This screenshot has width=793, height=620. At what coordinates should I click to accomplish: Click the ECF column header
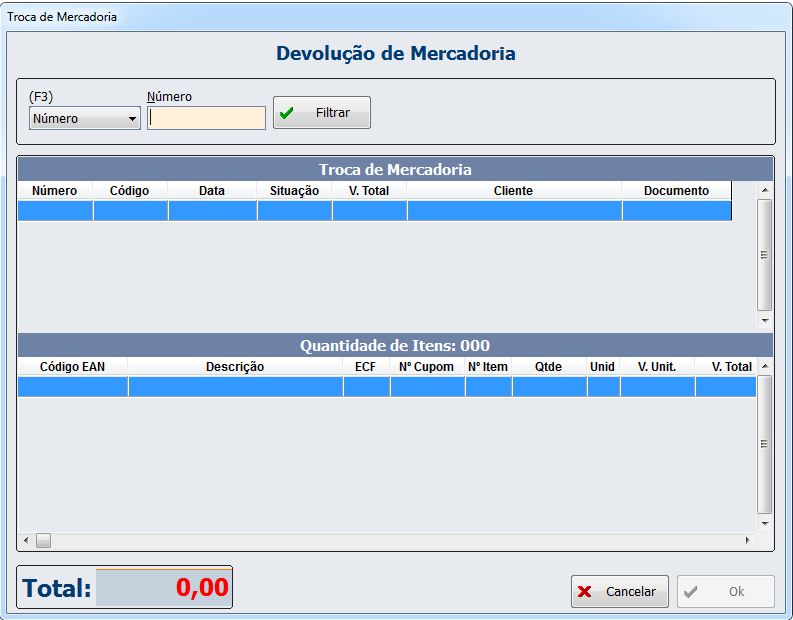click(366, 367)
